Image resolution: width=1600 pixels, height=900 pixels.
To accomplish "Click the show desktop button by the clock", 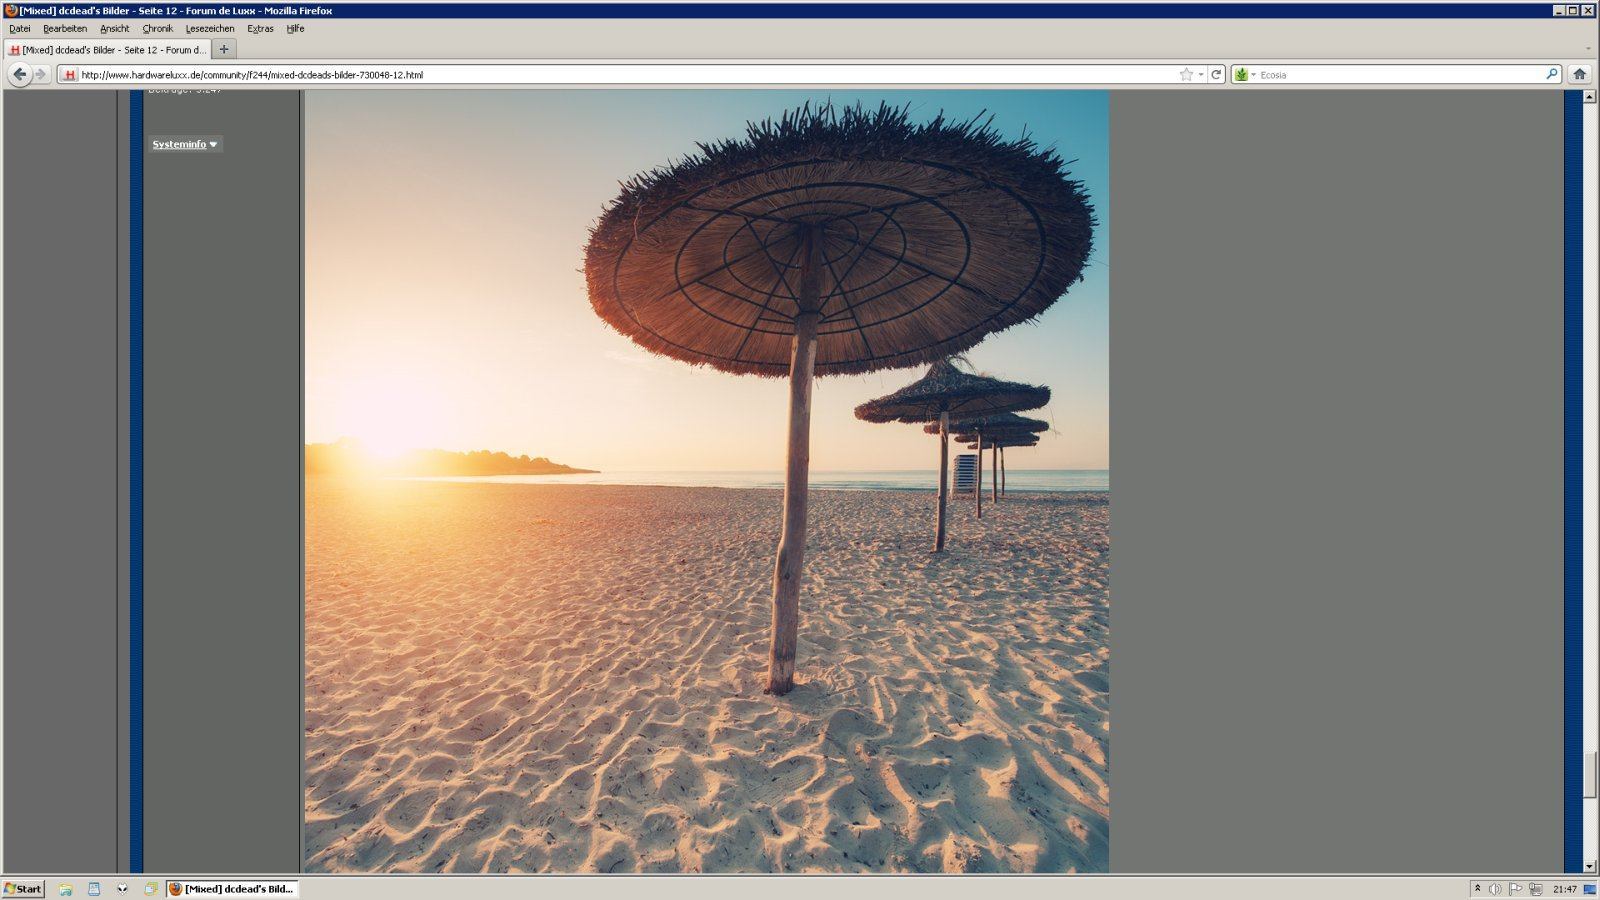I will tap(1590, 889).
